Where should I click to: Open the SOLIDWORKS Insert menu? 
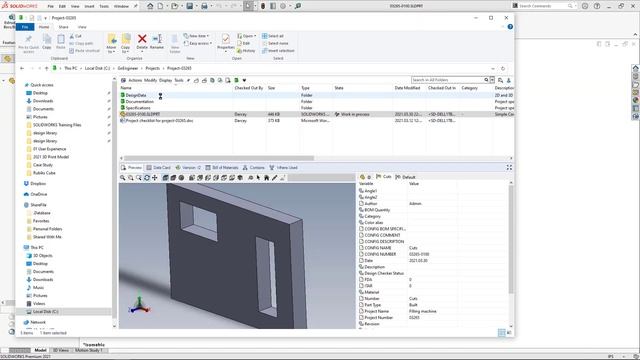click(x=89, y=6)
